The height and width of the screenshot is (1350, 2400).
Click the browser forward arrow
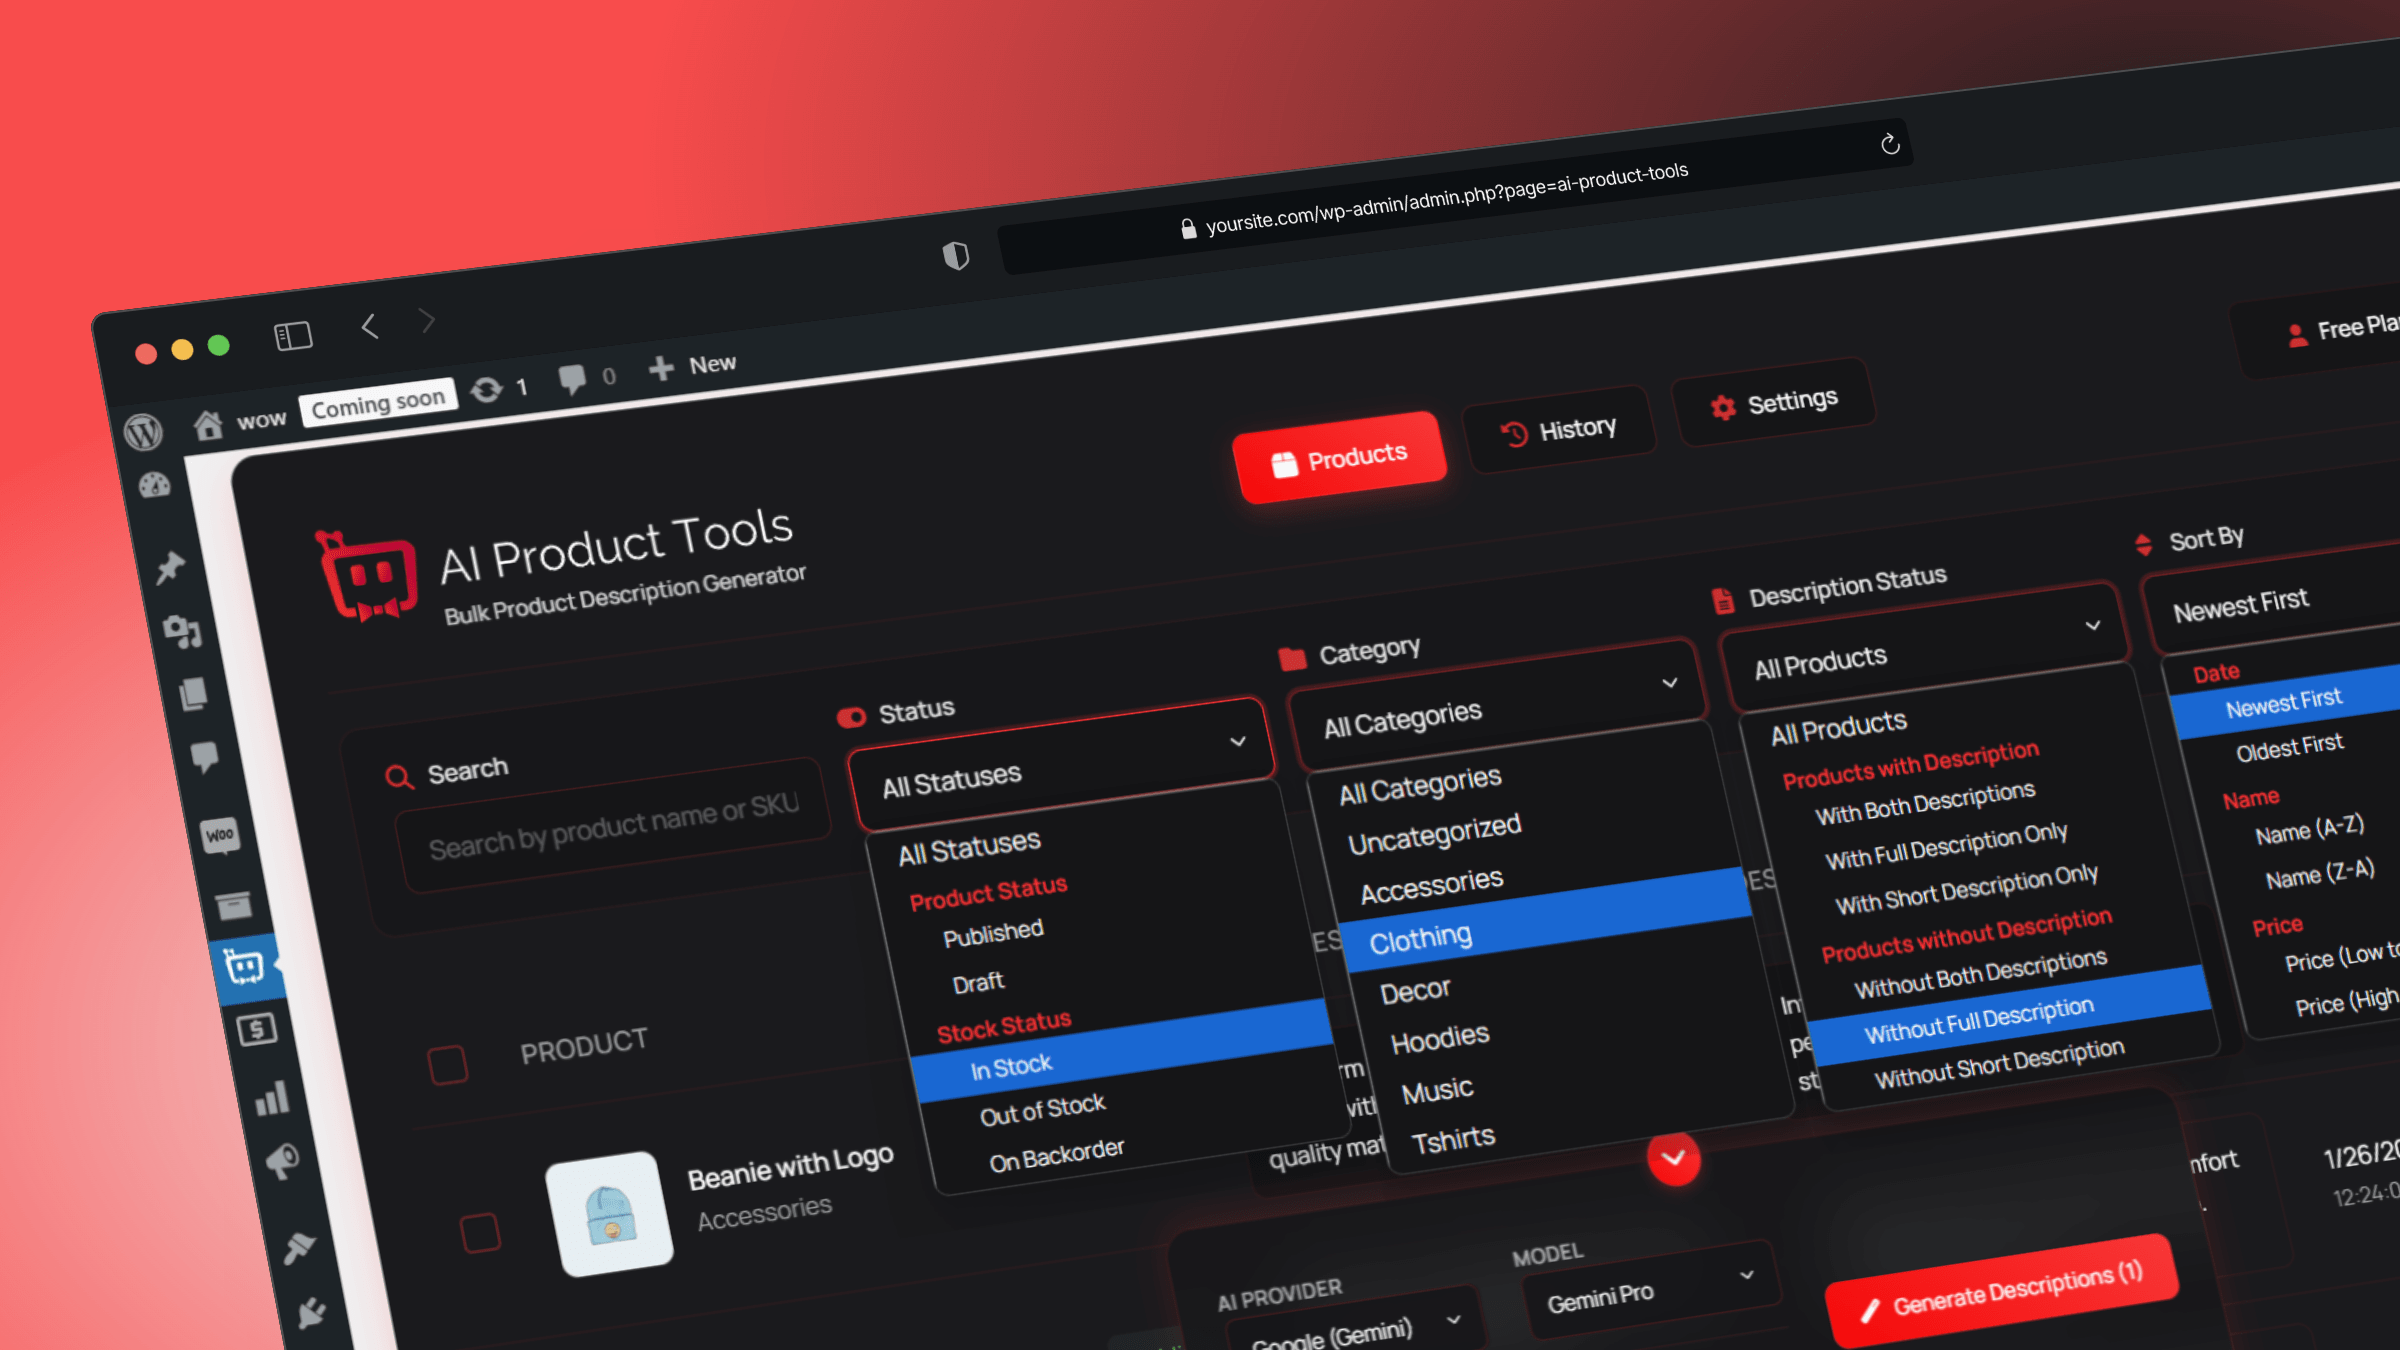click(x=427, y=320)
